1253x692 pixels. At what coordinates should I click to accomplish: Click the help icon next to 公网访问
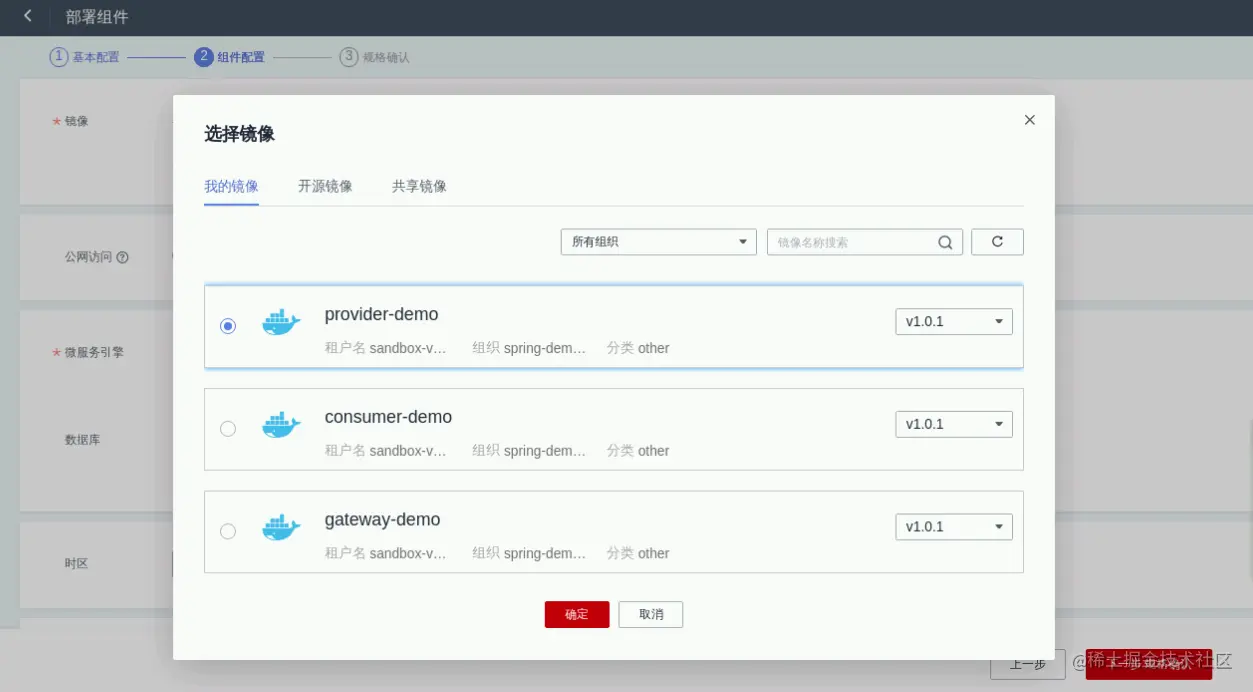coord(122,257)
